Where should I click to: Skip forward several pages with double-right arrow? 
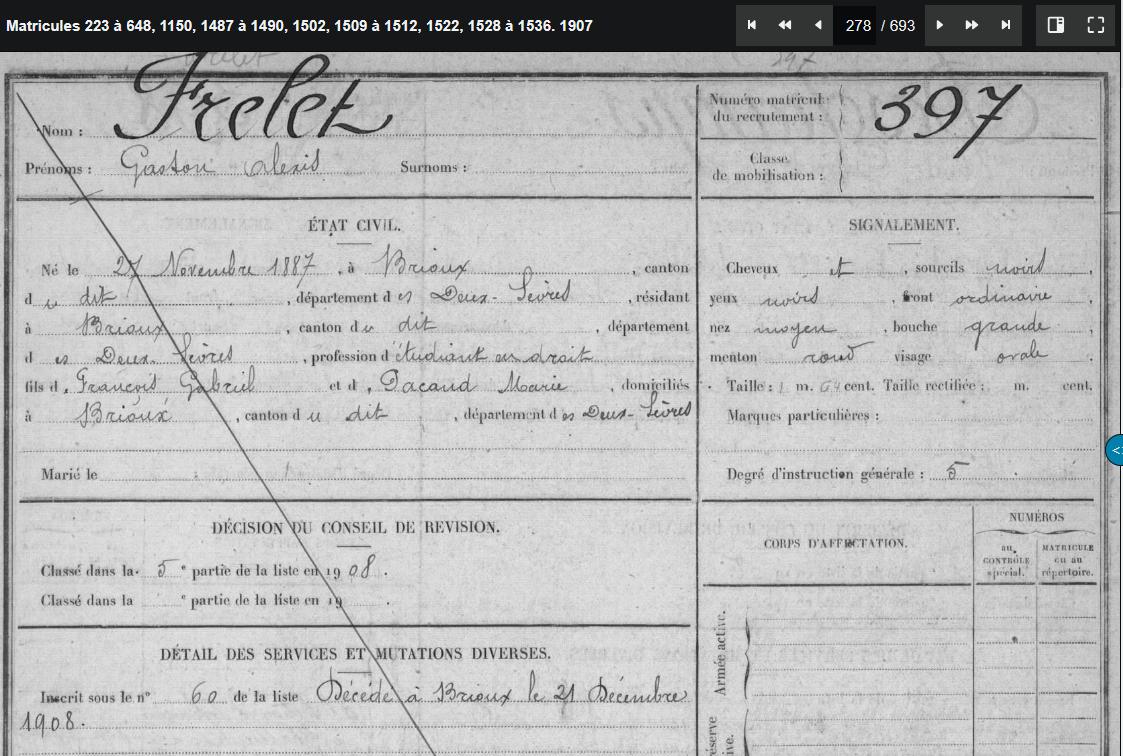[972, 26]
